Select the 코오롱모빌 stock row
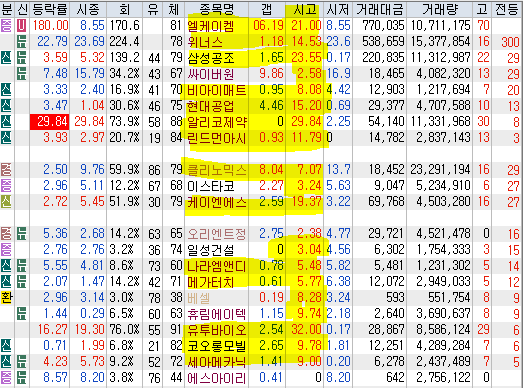Image resolution: width=523 pixels, height=388 pixels. (x=262, y=345)
